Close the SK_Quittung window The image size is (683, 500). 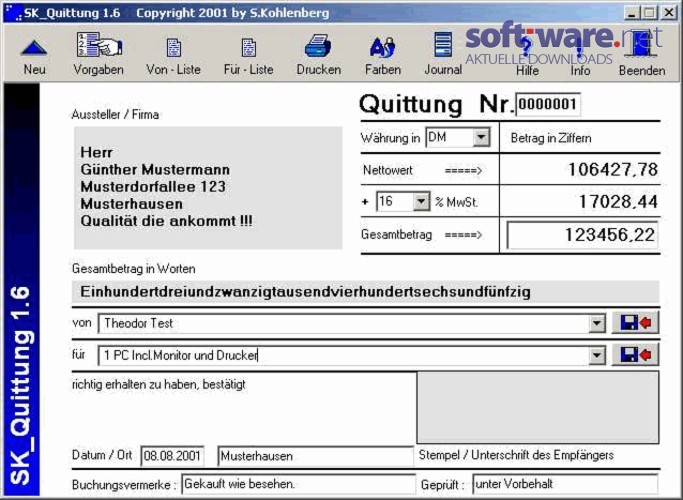click(669, 13)
